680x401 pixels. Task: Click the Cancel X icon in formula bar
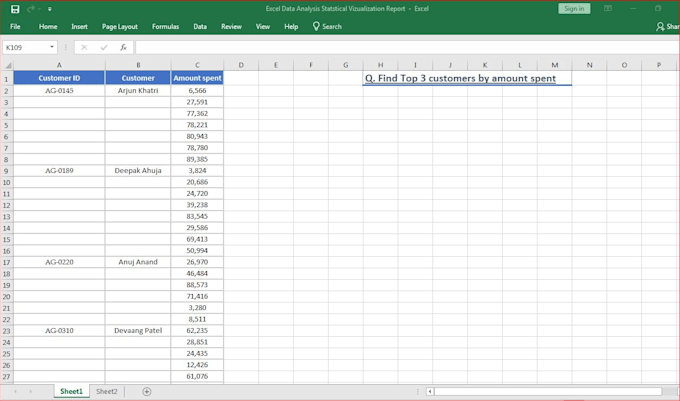click(84, 47)
